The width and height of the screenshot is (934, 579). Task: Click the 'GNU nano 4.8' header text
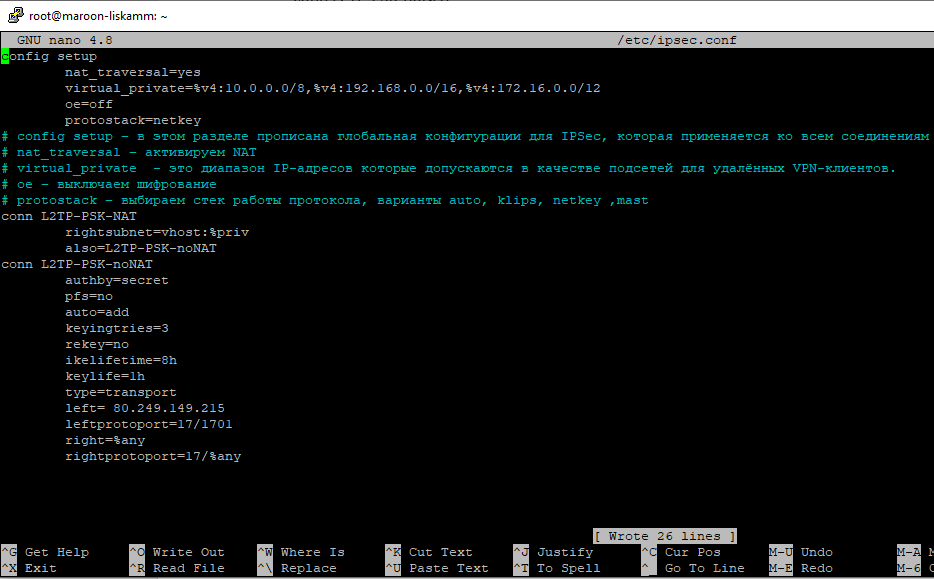(x=65, y=40)
